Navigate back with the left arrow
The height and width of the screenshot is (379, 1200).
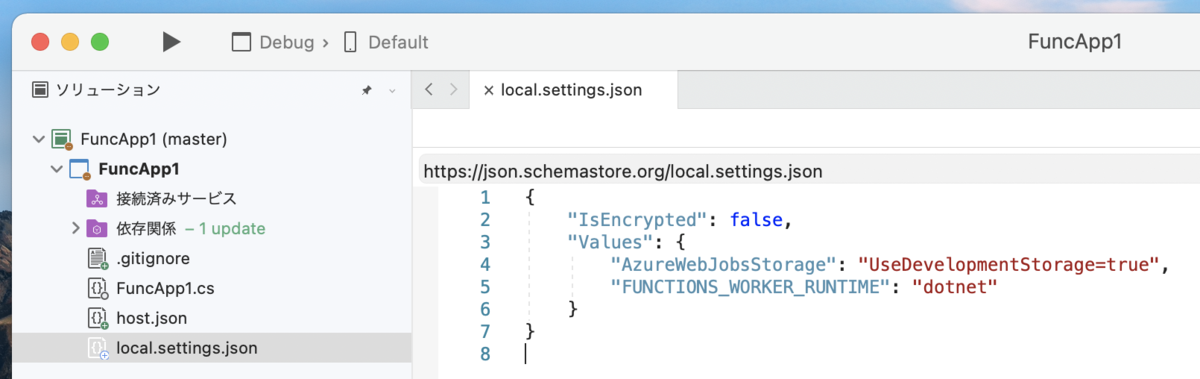429,90
